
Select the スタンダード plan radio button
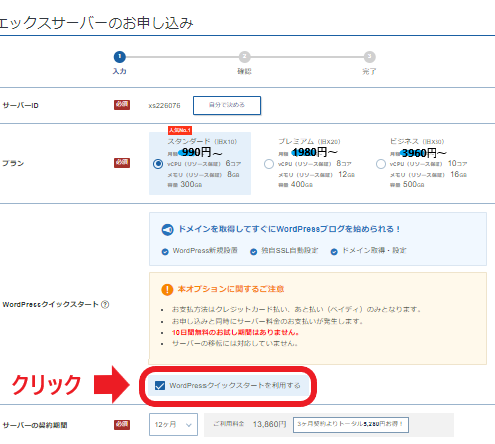[x=158, y=164]
